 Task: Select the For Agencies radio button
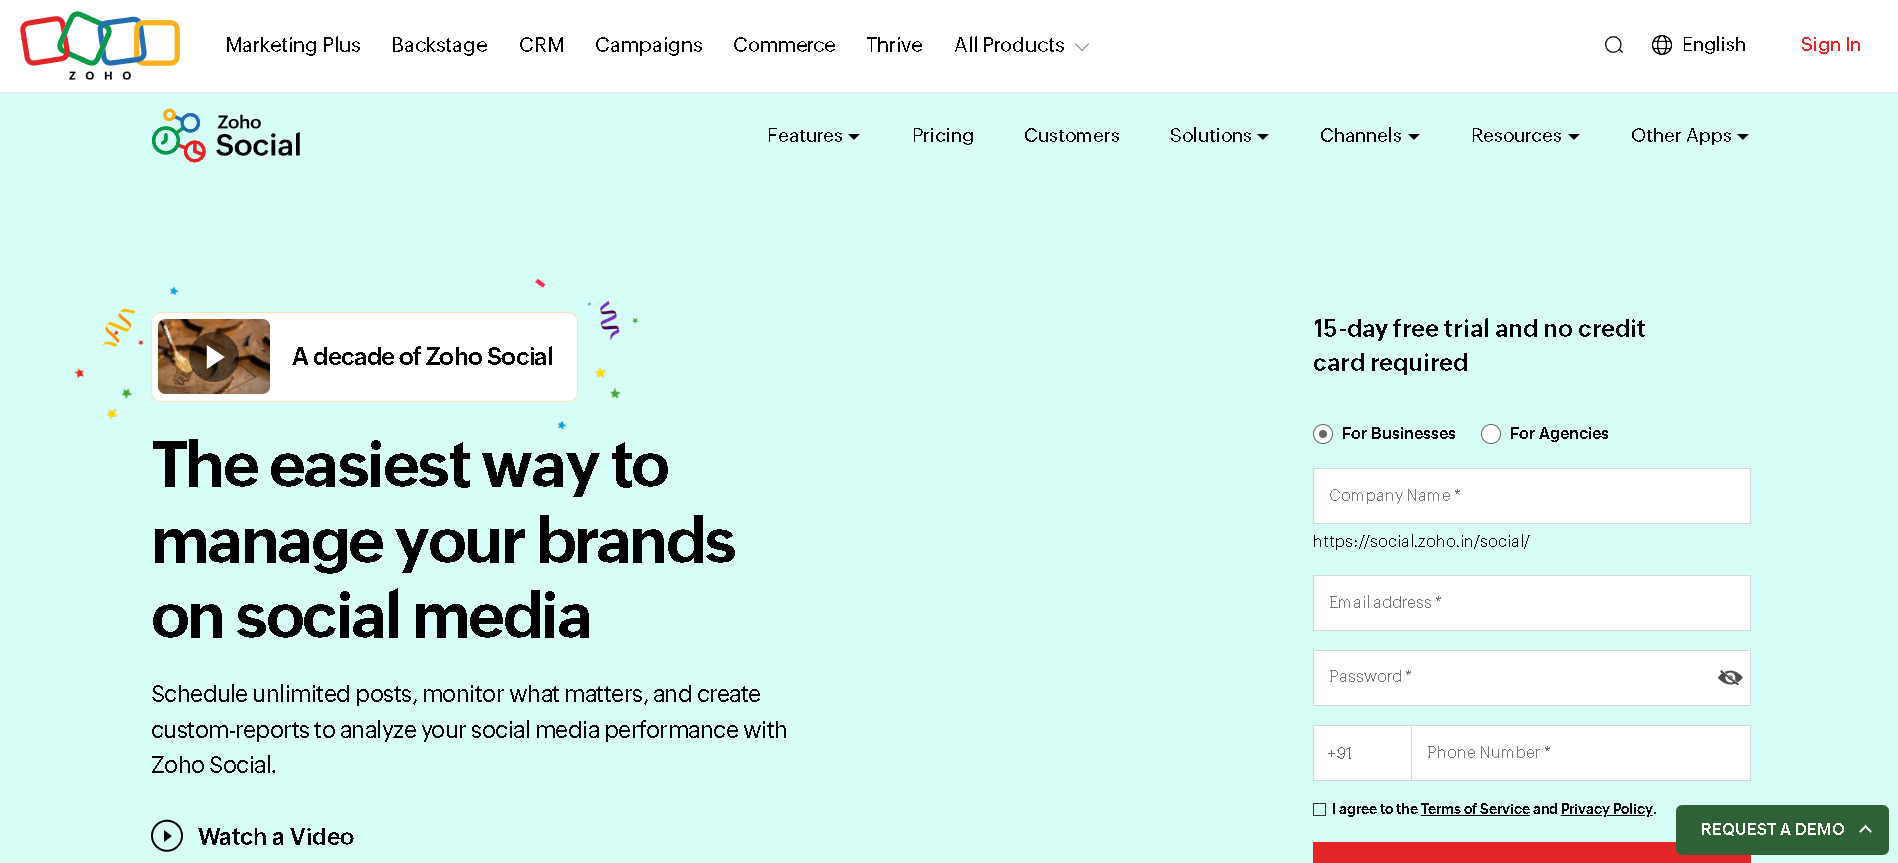(x=1491, y=434)
